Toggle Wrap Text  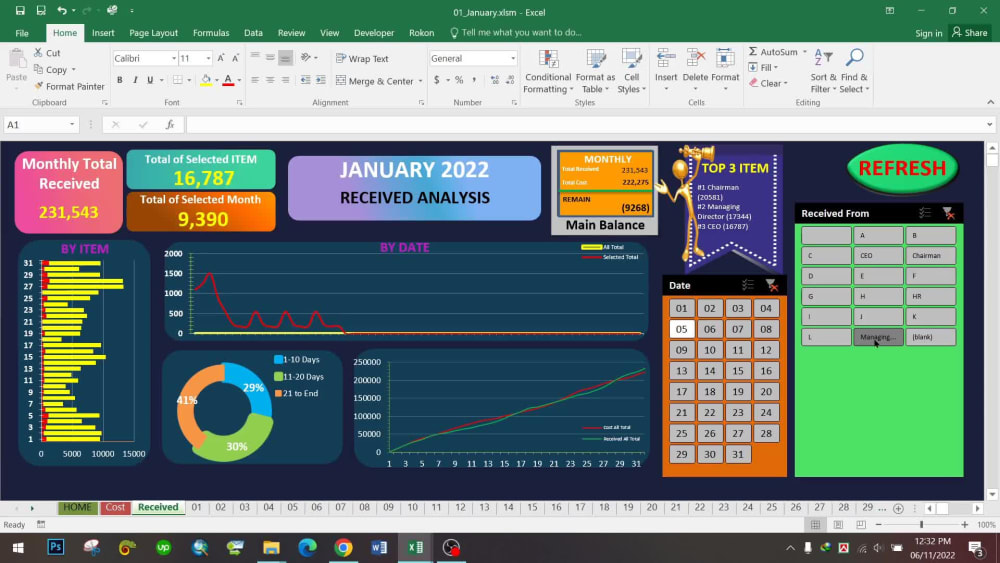(362, 58)
